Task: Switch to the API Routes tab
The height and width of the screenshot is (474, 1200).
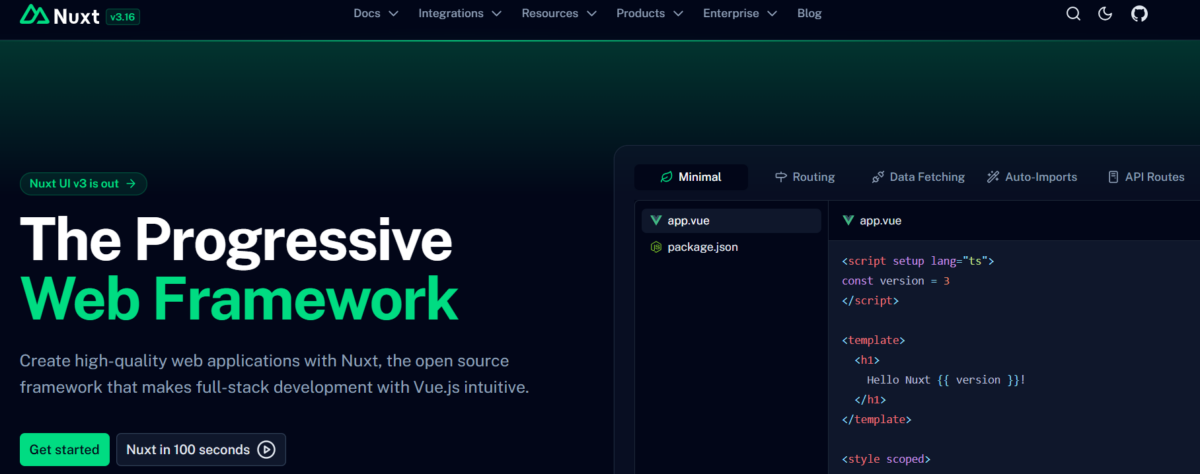Action: pos(1146,177)
